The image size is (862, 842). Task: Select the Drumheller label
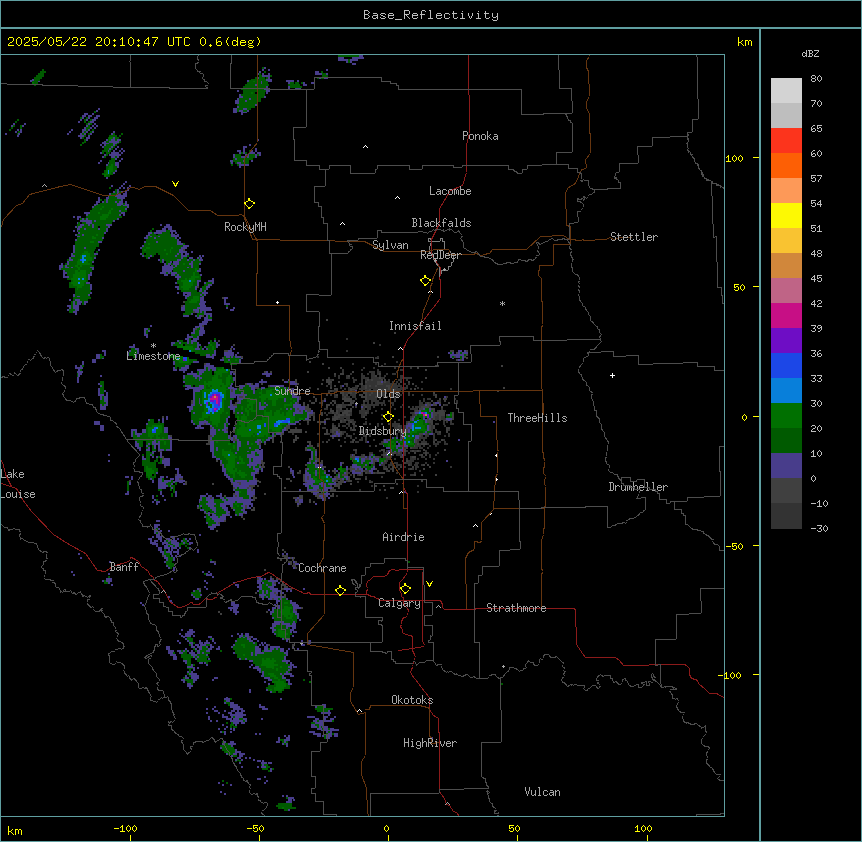click(x=638, y=487)
